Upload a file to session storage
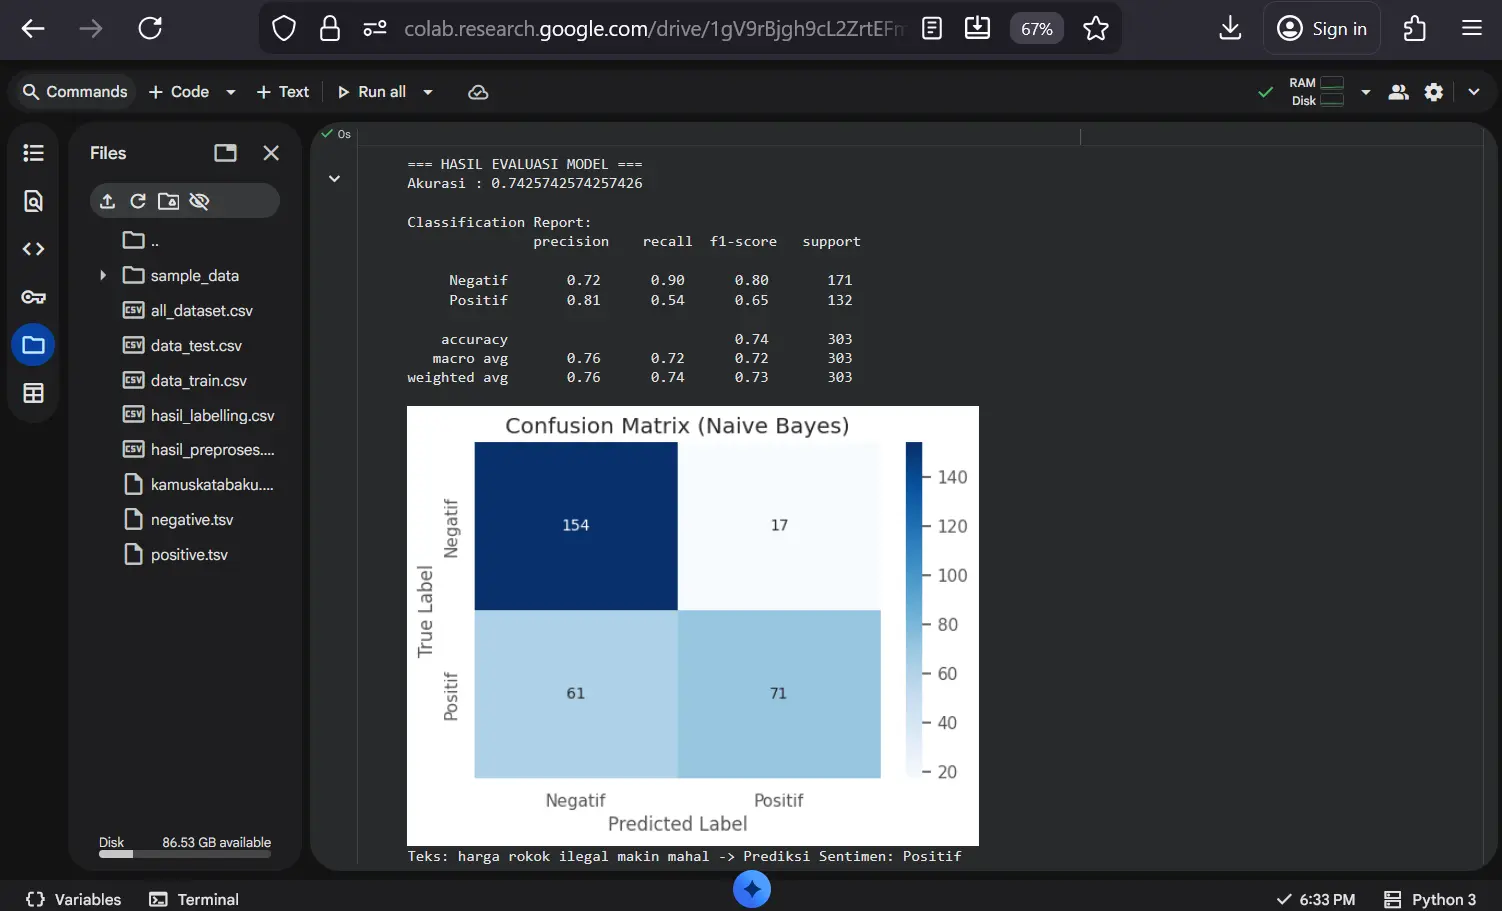The height and width of the screenshot is (911, 1502). coord(107,200)
